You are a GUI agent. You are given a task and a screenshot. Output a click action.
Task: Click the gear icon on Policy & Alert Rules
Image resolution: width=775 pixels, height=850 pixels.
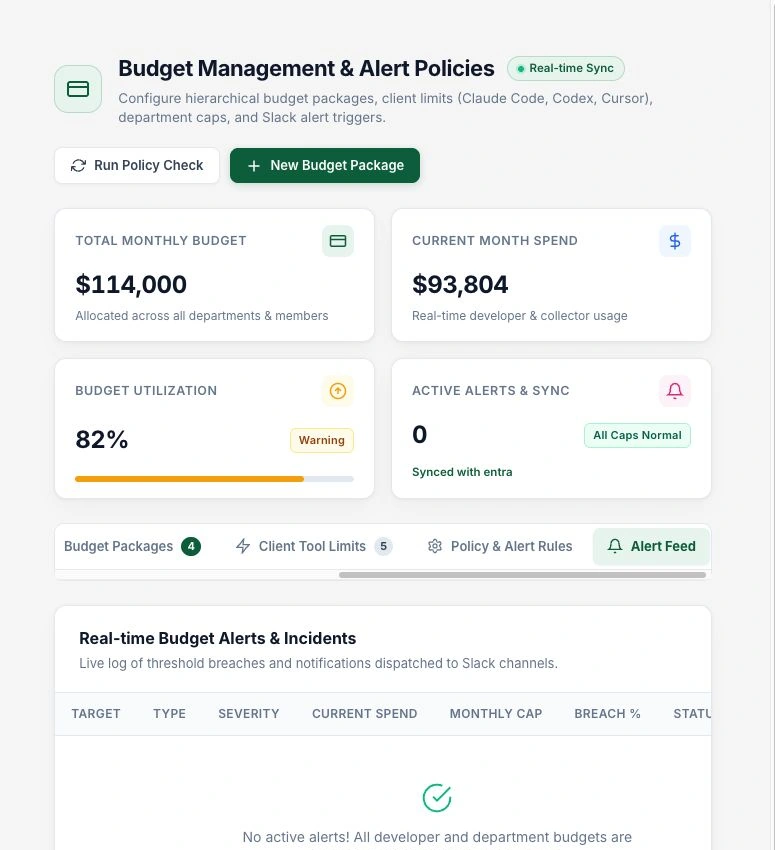tap(435, 546)
